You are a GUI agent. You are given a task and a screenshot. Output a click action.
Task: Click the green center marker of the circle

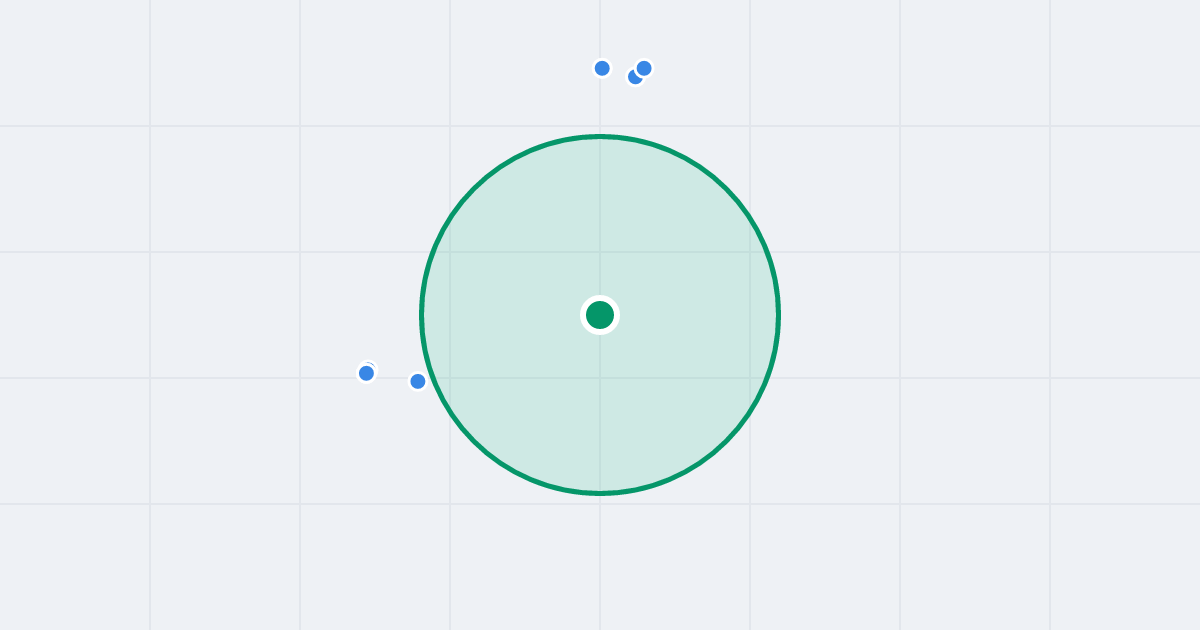click(600, 315)
